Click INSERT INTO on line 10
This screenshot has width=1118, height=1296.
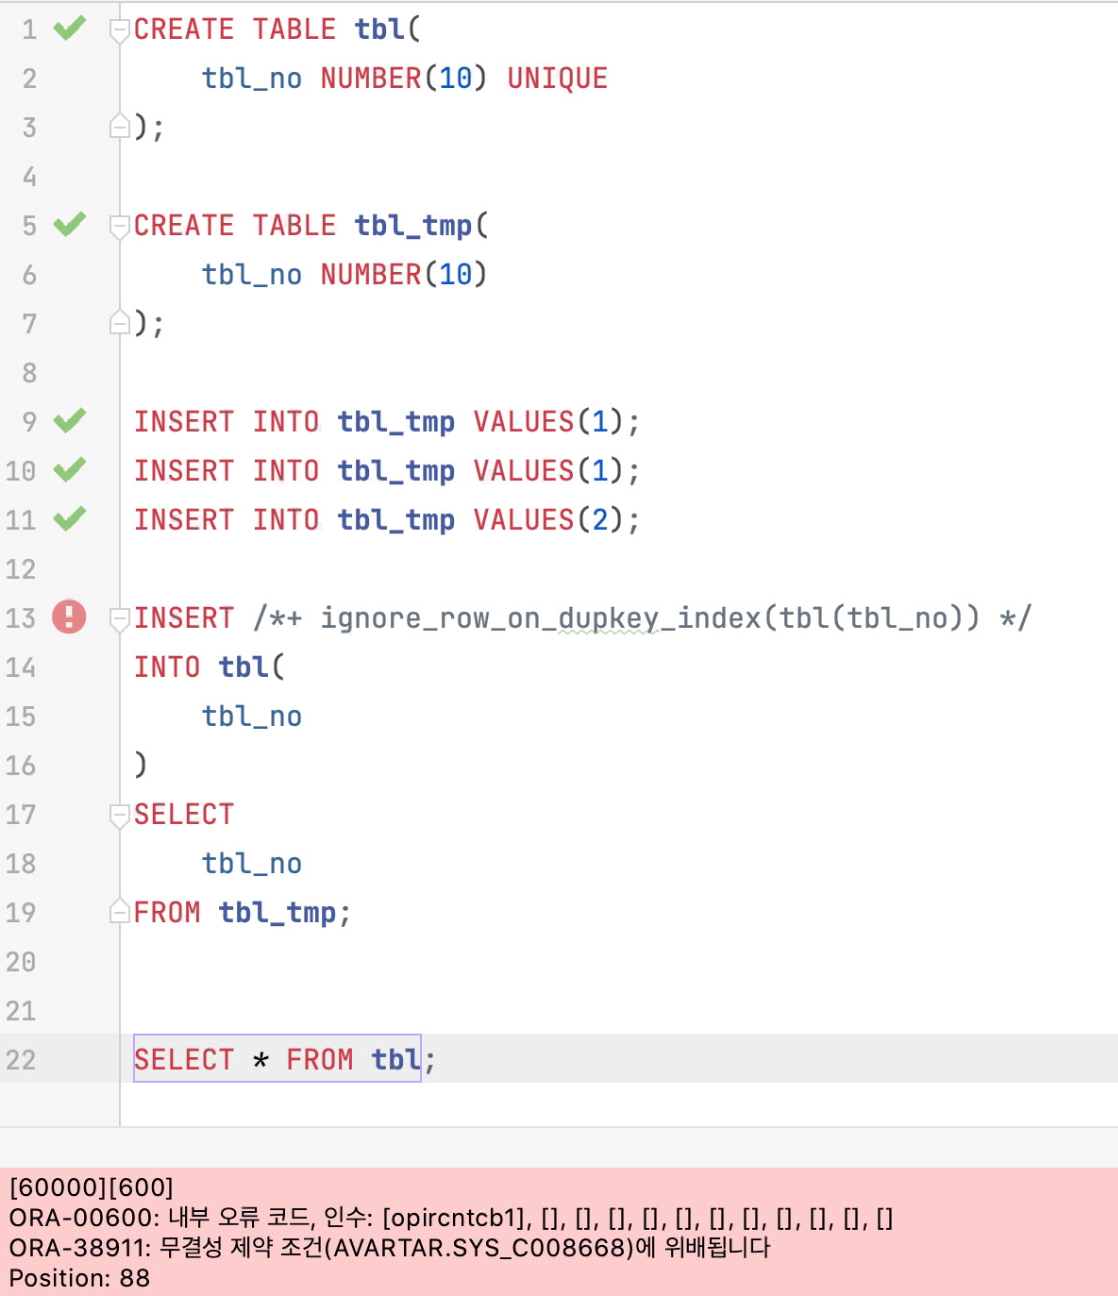point(226,471)
